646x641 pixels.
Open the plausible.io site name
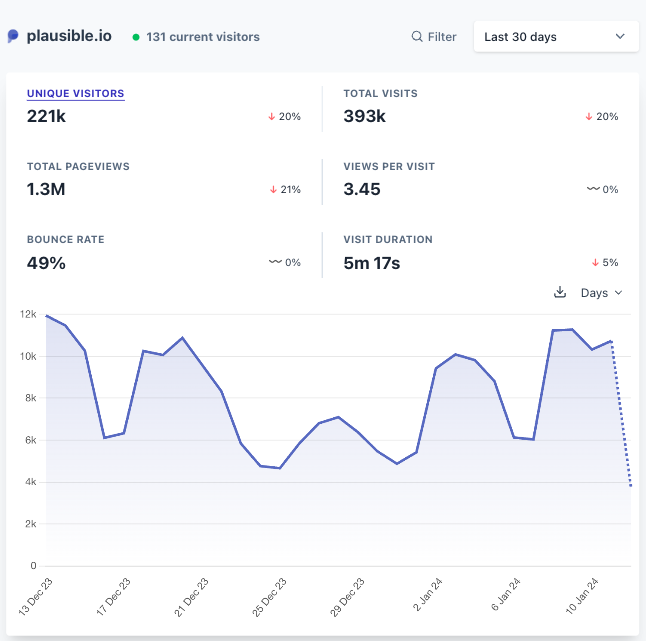(x=69, y=36)
